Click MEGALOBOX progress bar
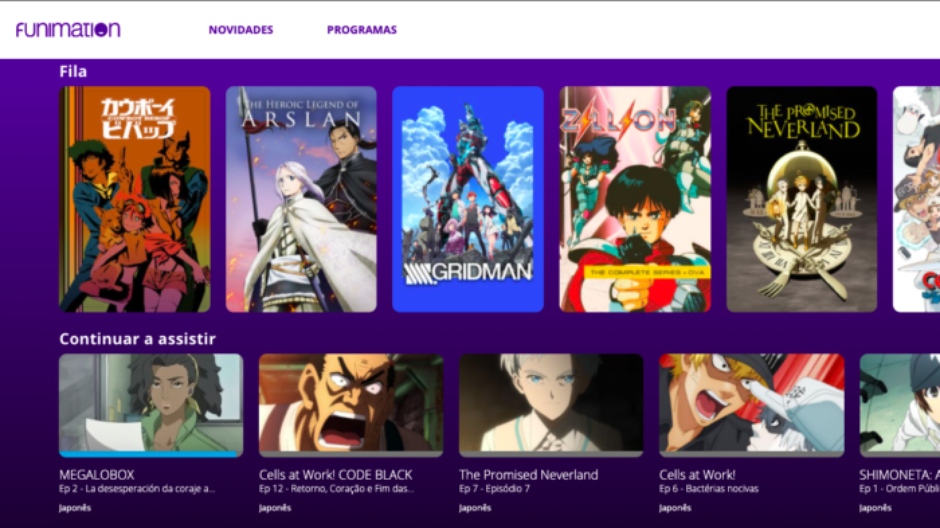940x528 pixels. [x=151, y=454]
